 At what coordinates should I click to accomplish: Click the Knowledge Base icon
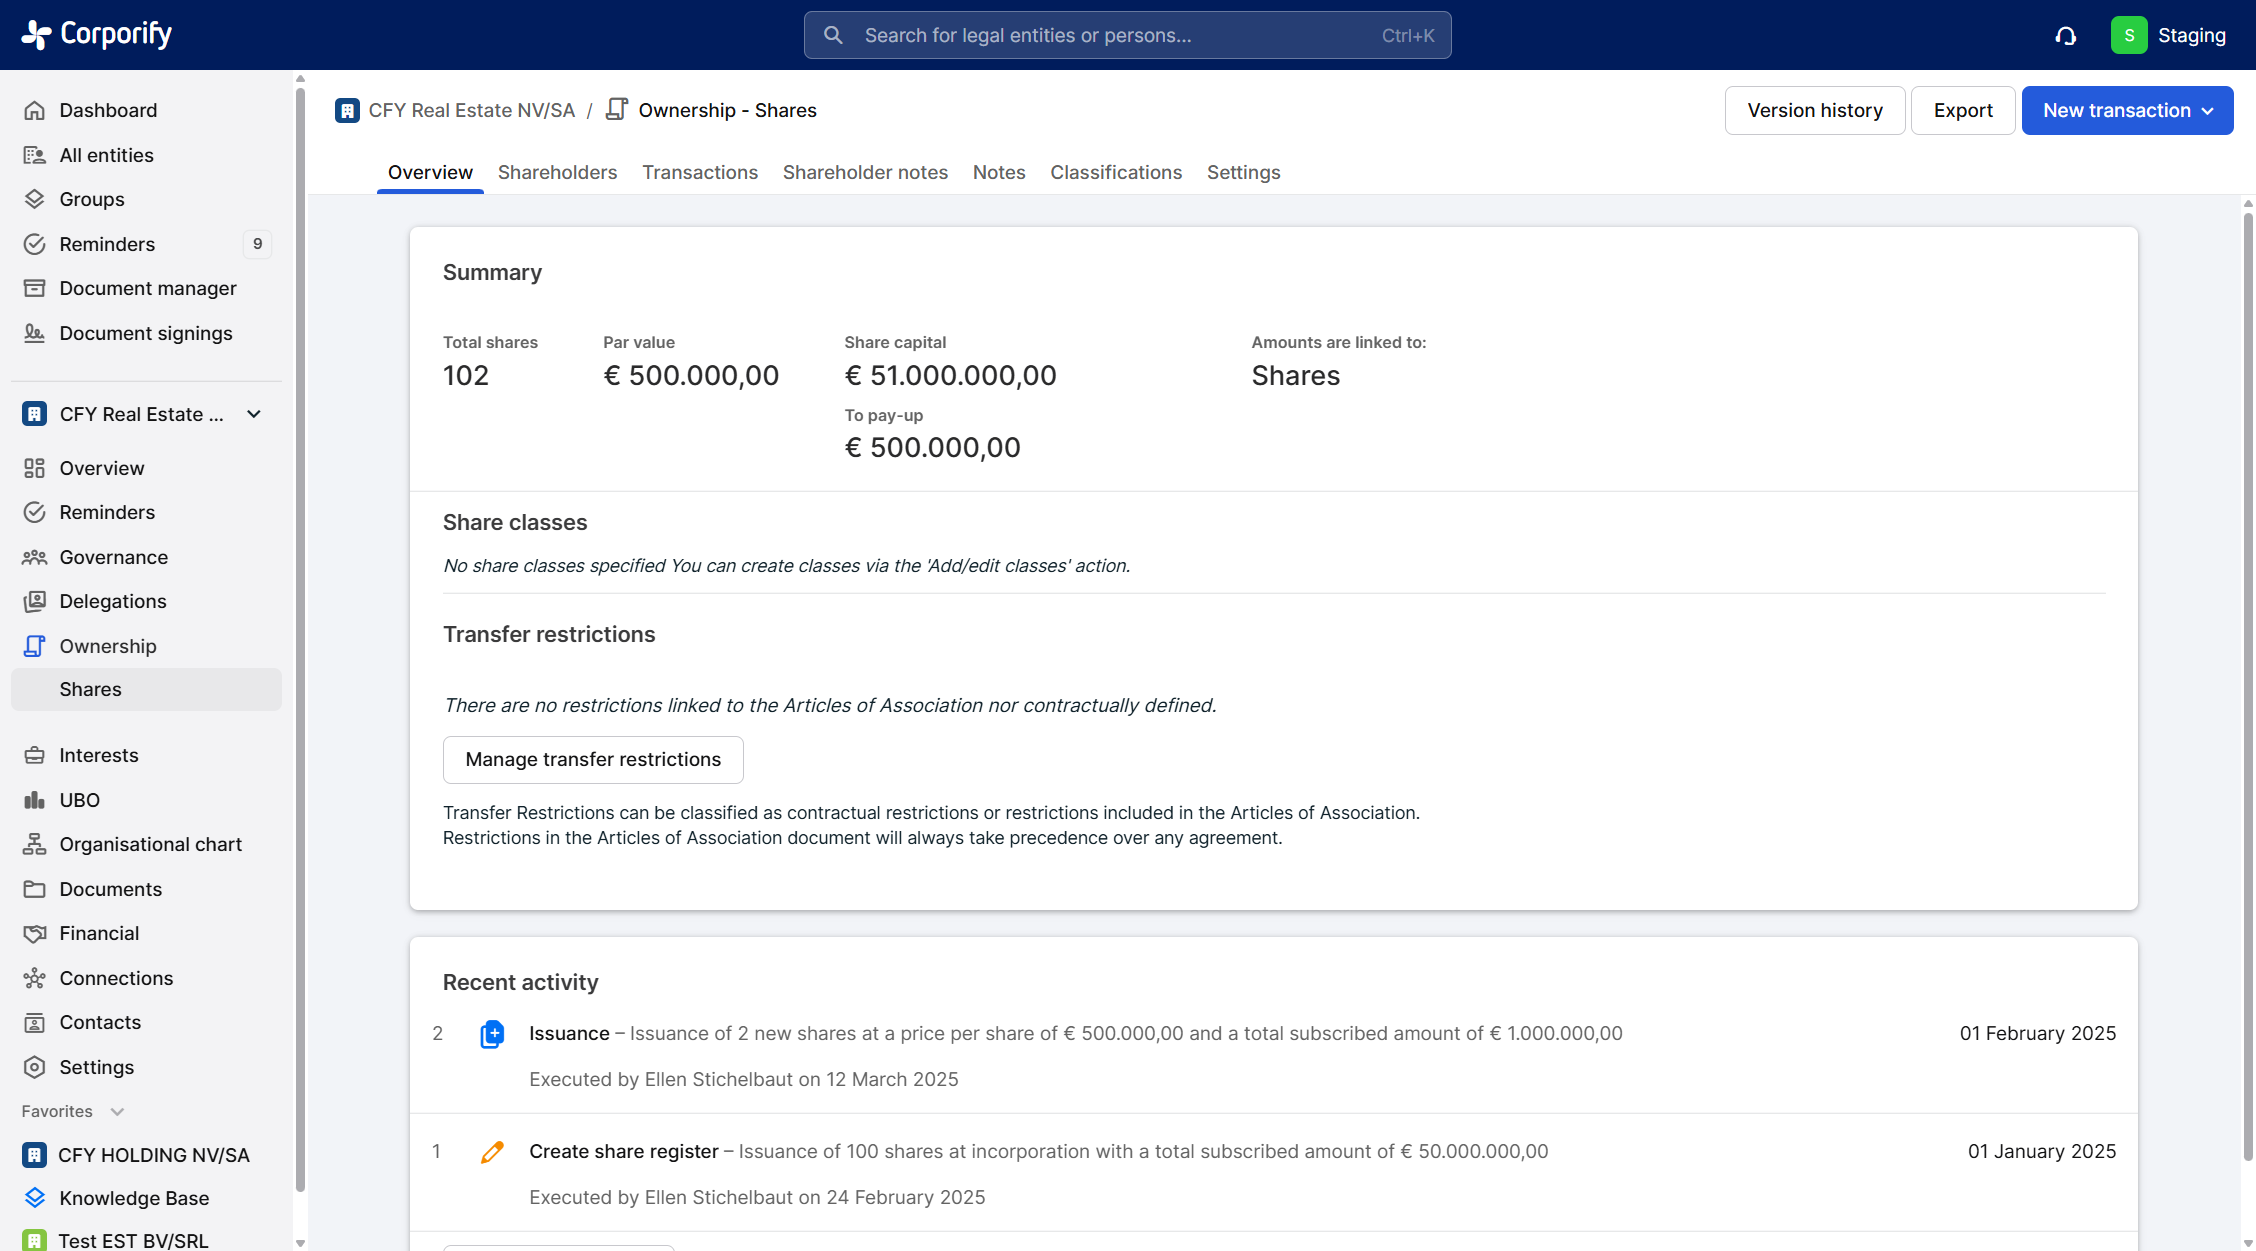[x=34, y=1198]
